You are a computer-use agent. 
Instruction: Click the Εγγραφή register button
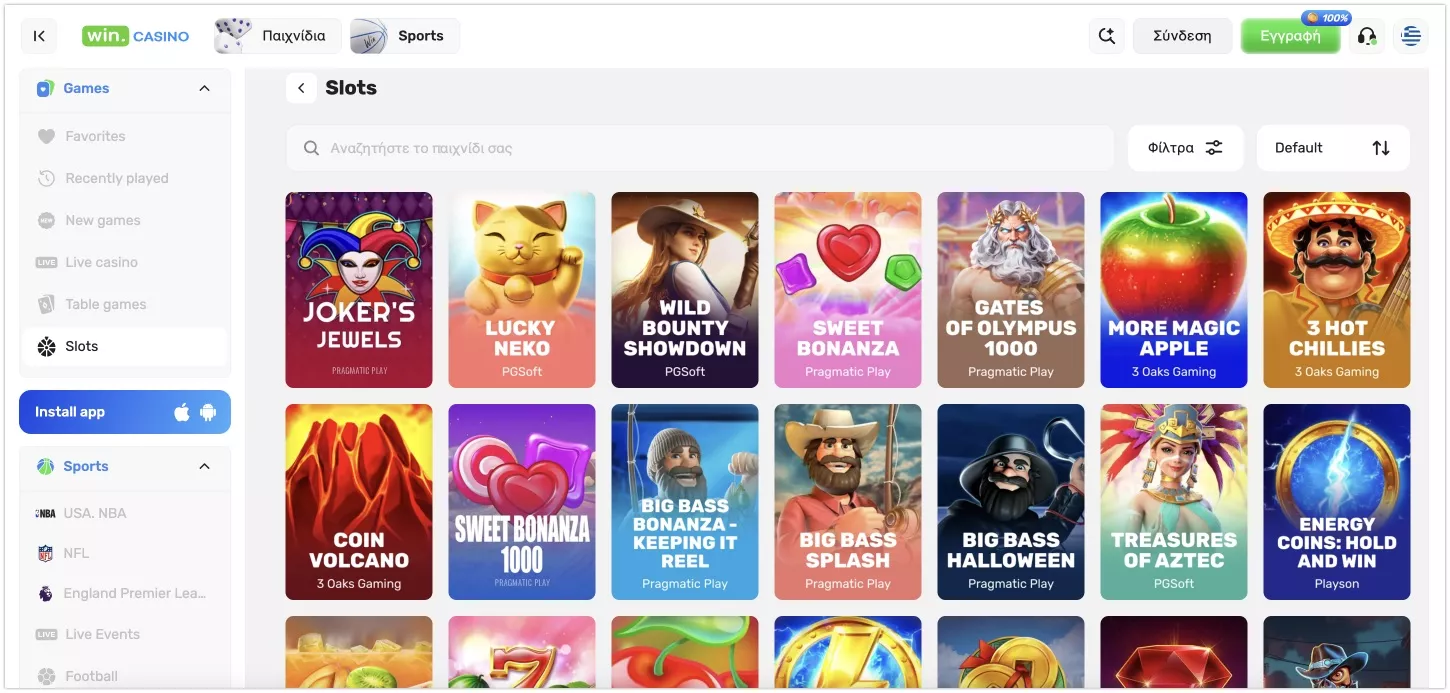point(1290,36)
